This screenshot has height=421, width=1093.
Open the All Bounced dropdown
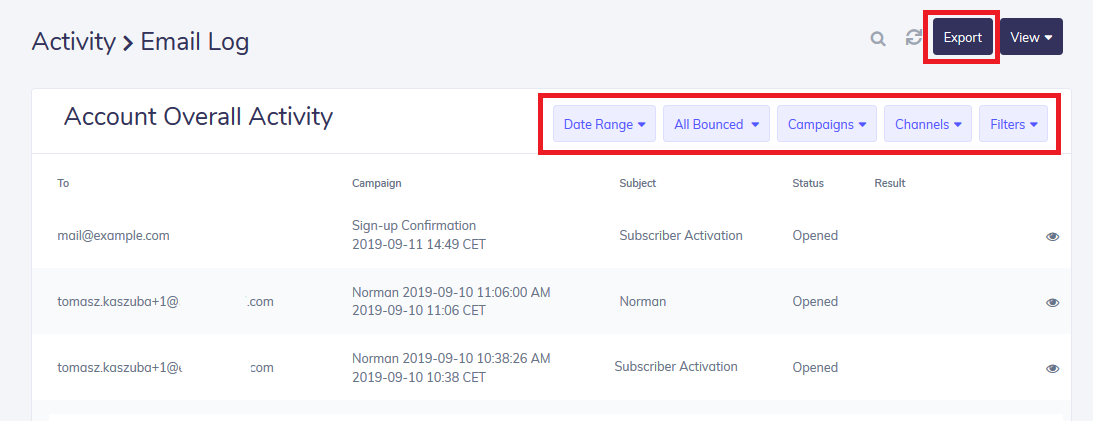pyautogui.click(x=716, y=125)
